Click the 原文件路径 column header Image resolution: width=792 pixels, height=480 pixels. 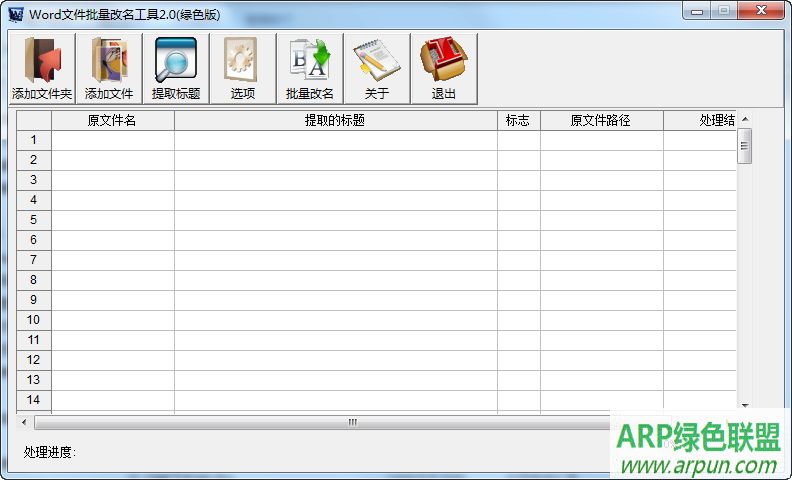point(602,120)
